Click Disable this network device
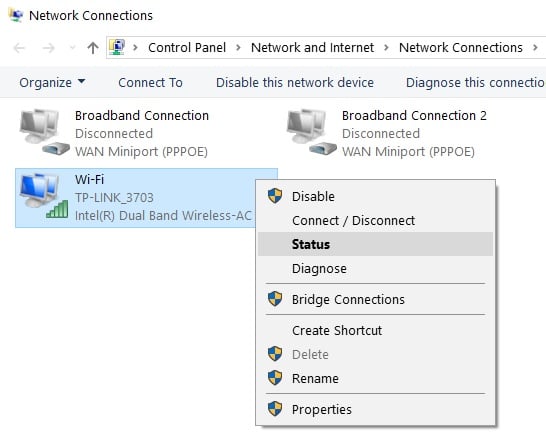 point(295,83)
